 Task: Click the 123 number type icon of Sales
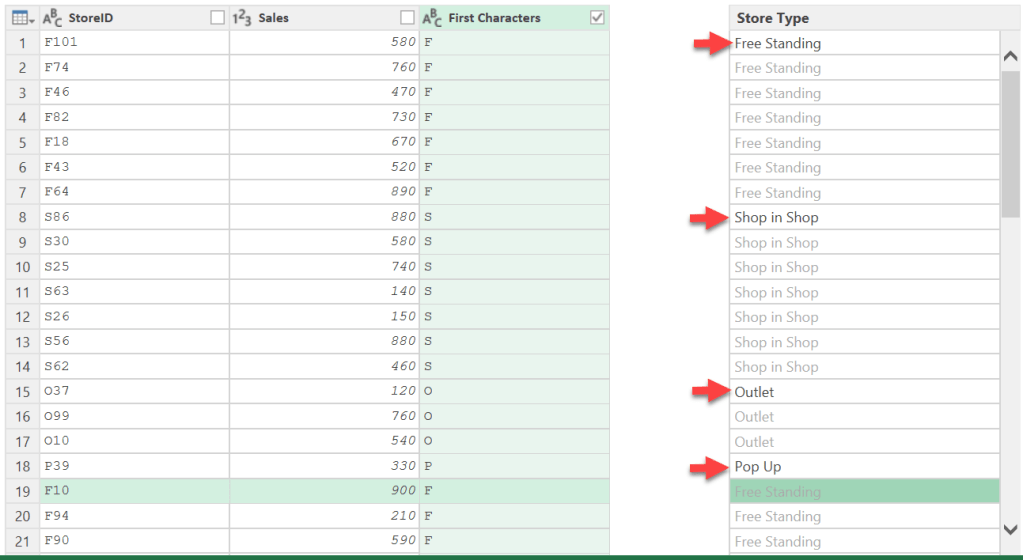coord(242,18)
